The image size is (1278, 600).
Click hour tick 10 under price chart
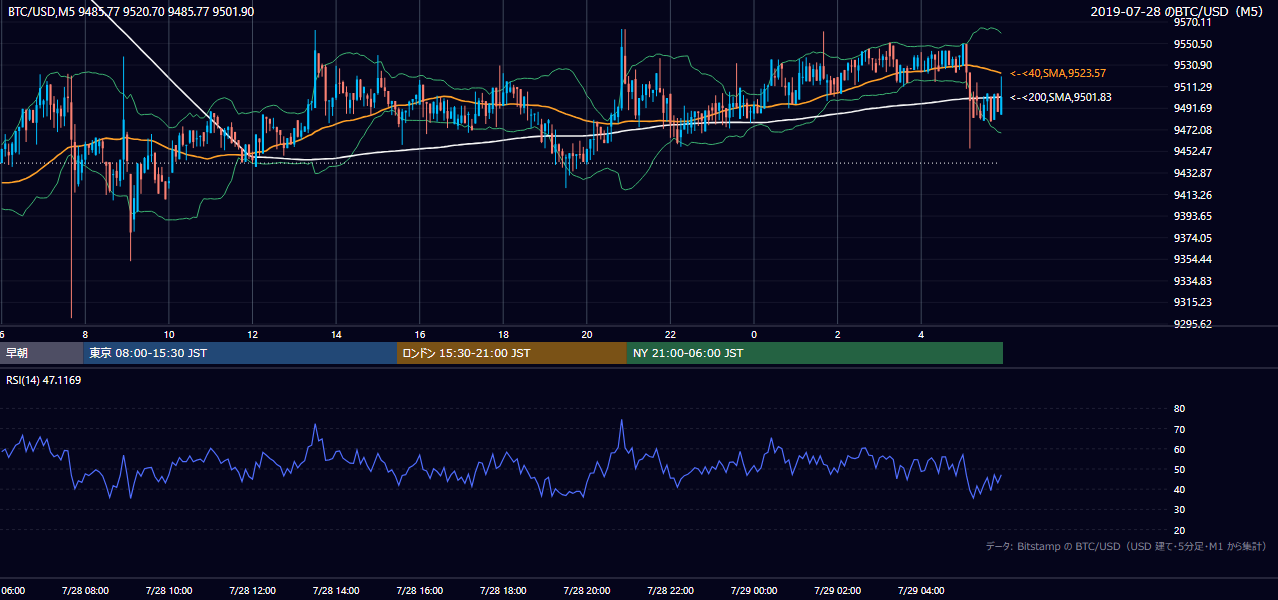point(169,335)
